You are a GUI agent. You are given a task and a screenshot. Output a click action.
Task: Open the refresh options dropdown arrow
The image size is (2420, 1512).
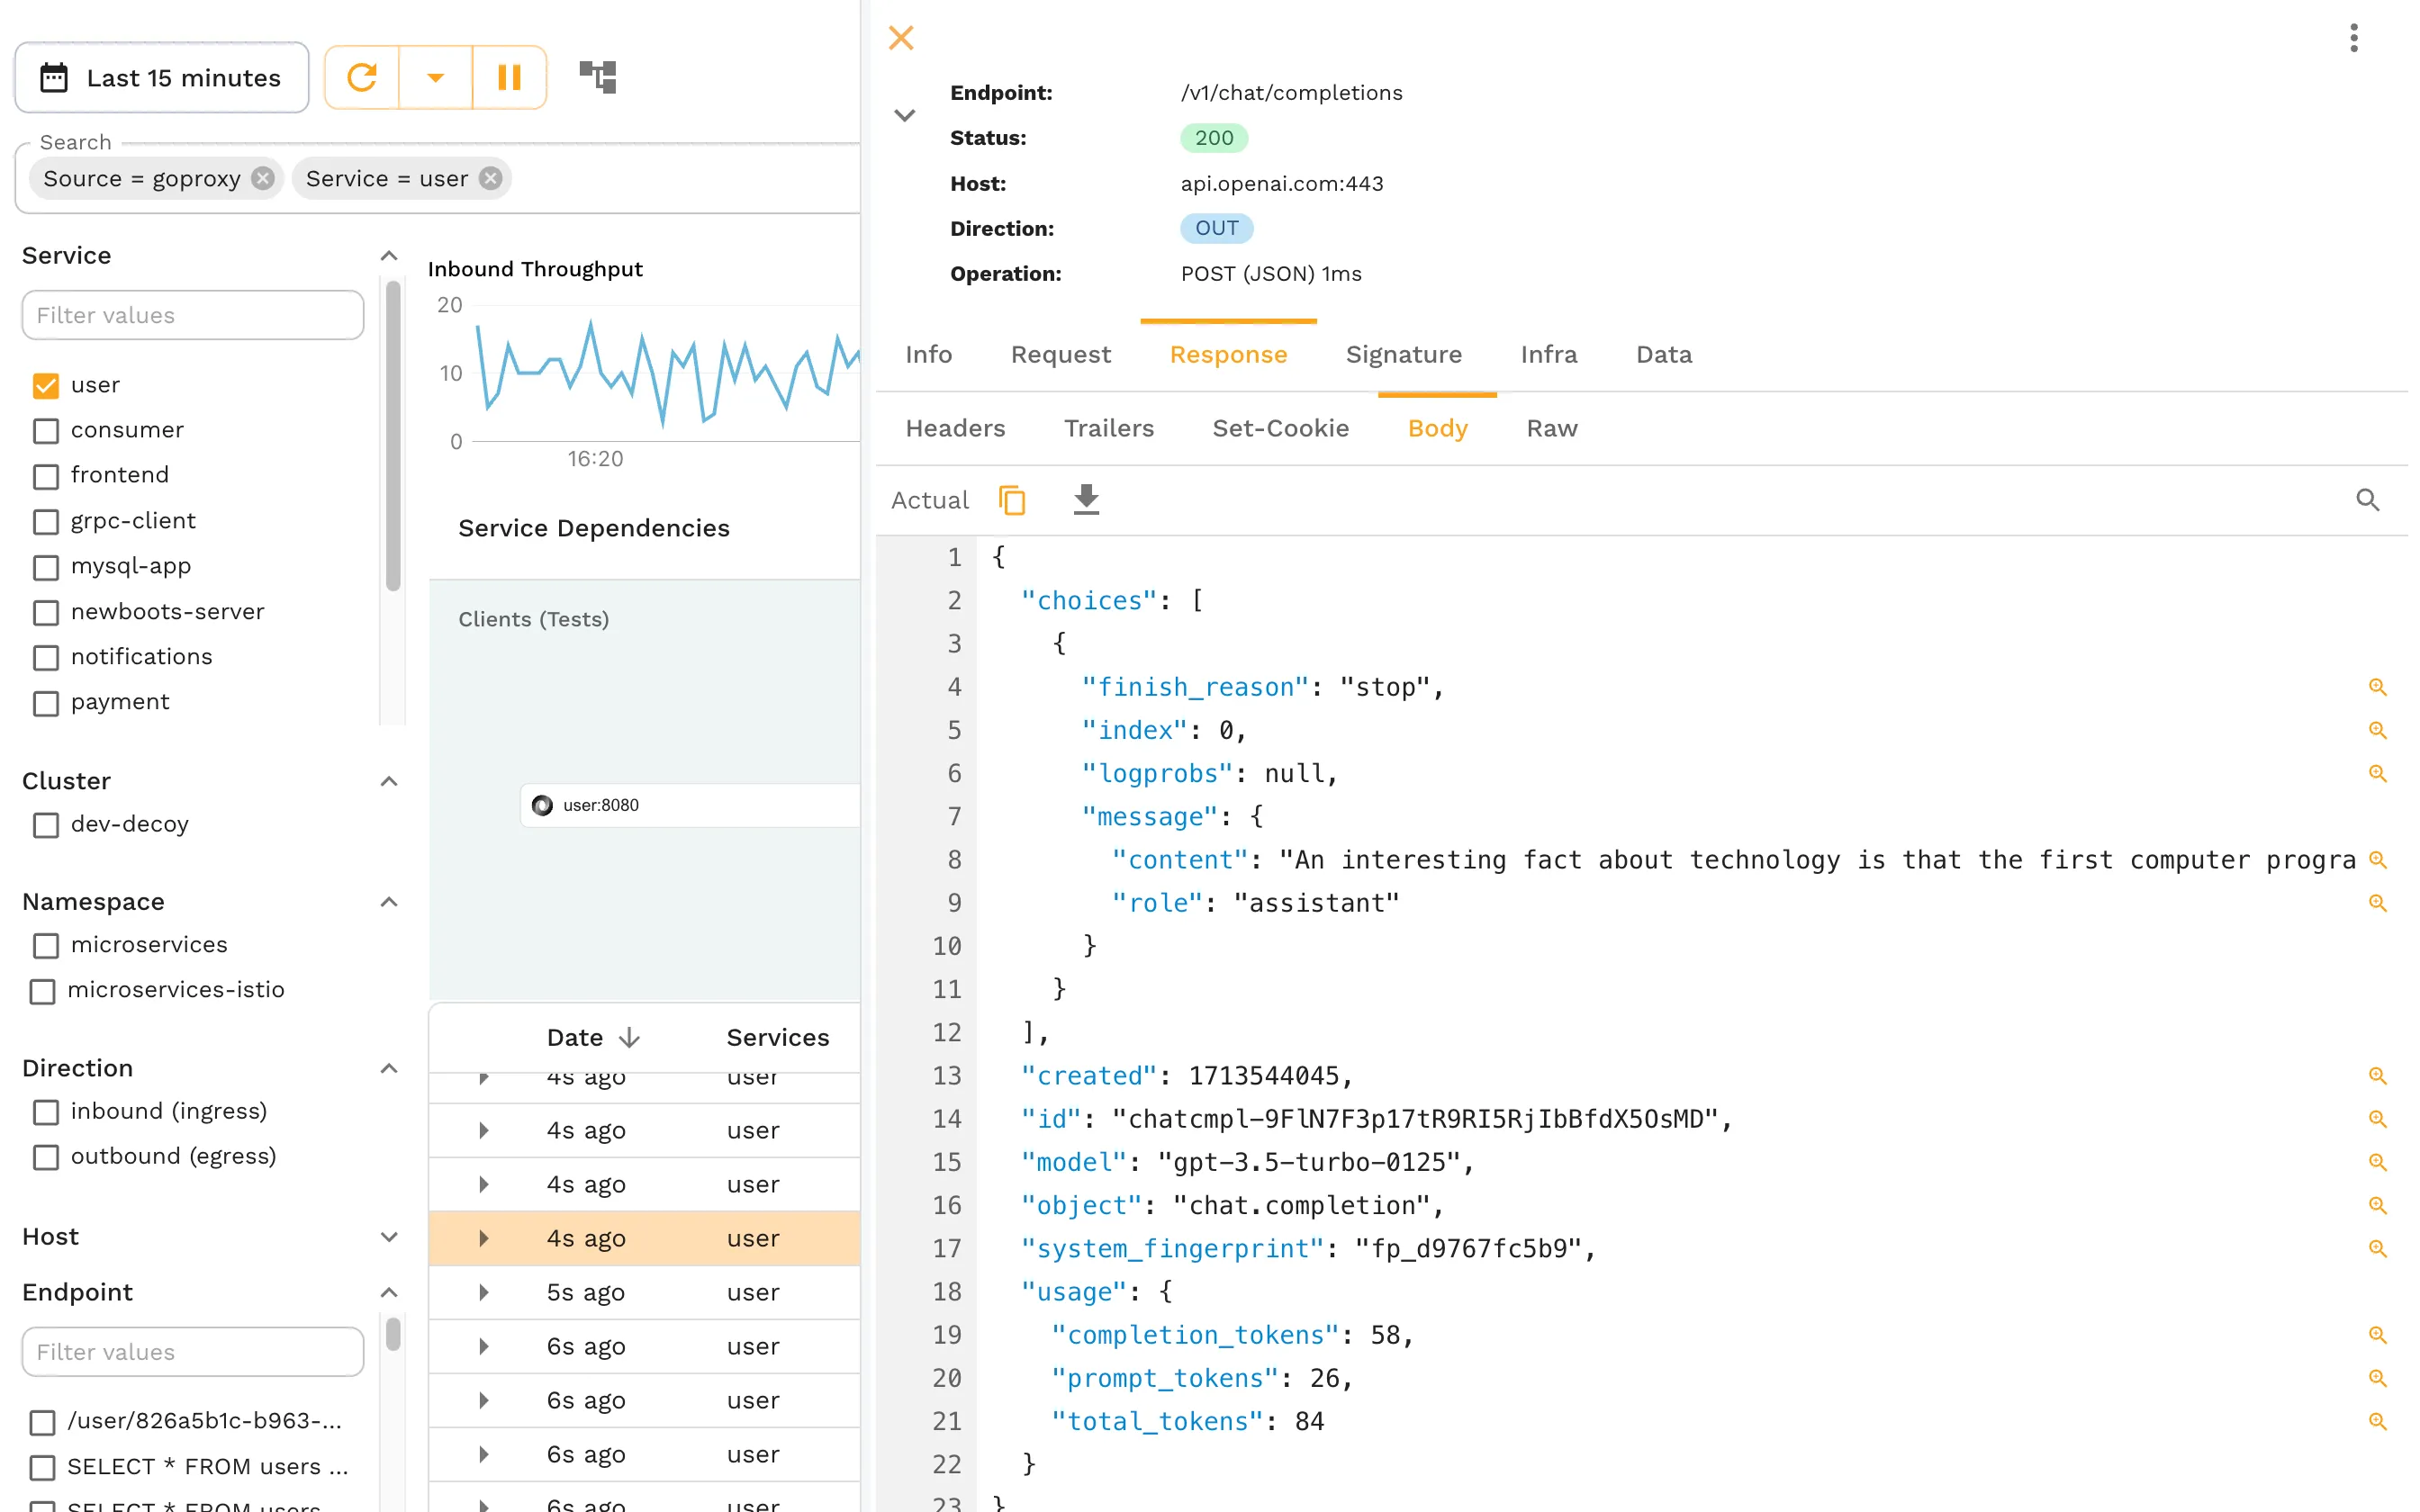pos(434,77)
